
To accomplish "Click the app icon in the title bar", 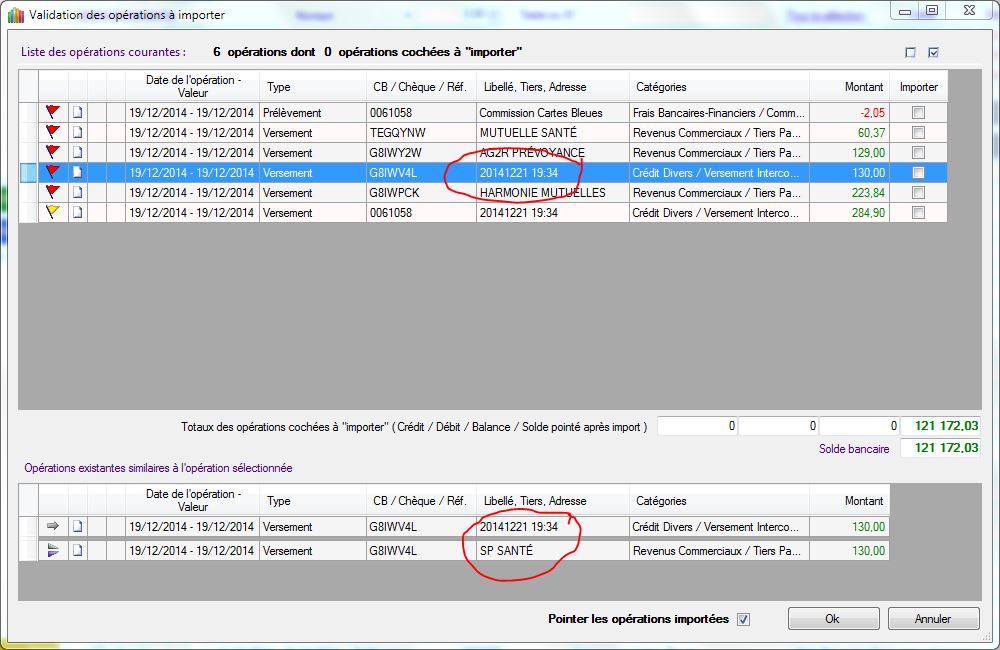I will (x=15, y=15).
